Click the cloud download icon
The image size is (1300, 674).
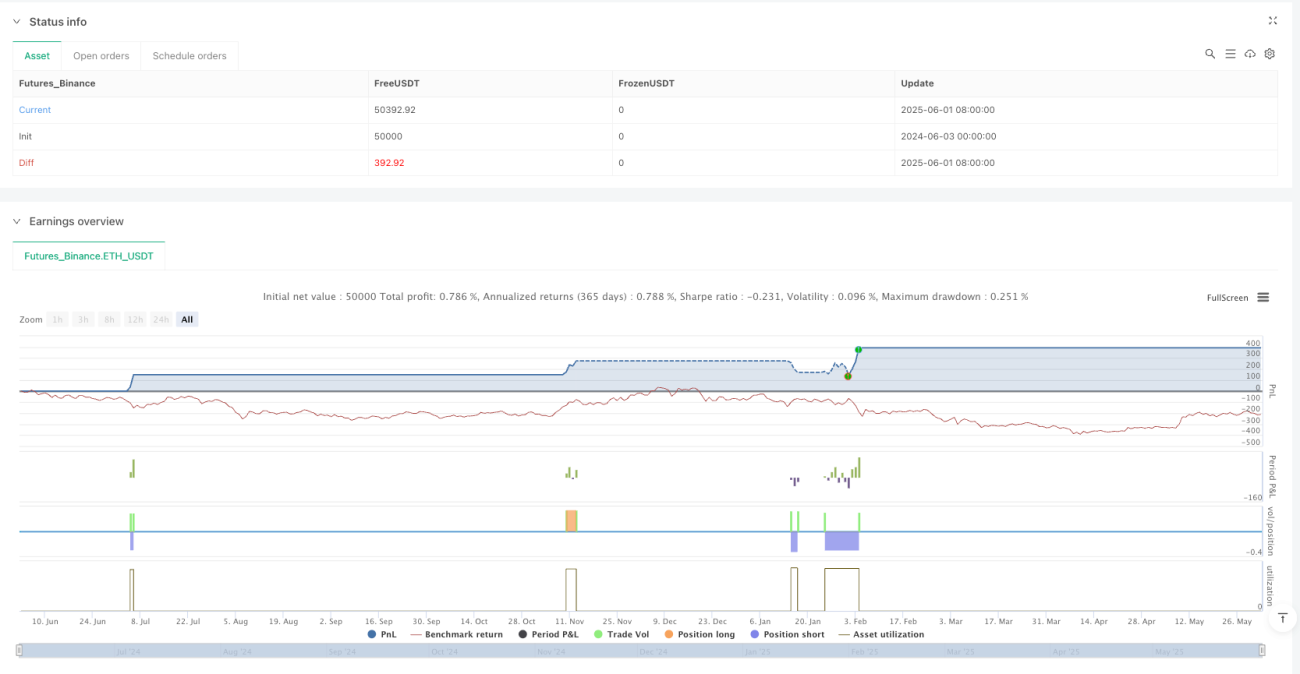[x=1250, y=54]
